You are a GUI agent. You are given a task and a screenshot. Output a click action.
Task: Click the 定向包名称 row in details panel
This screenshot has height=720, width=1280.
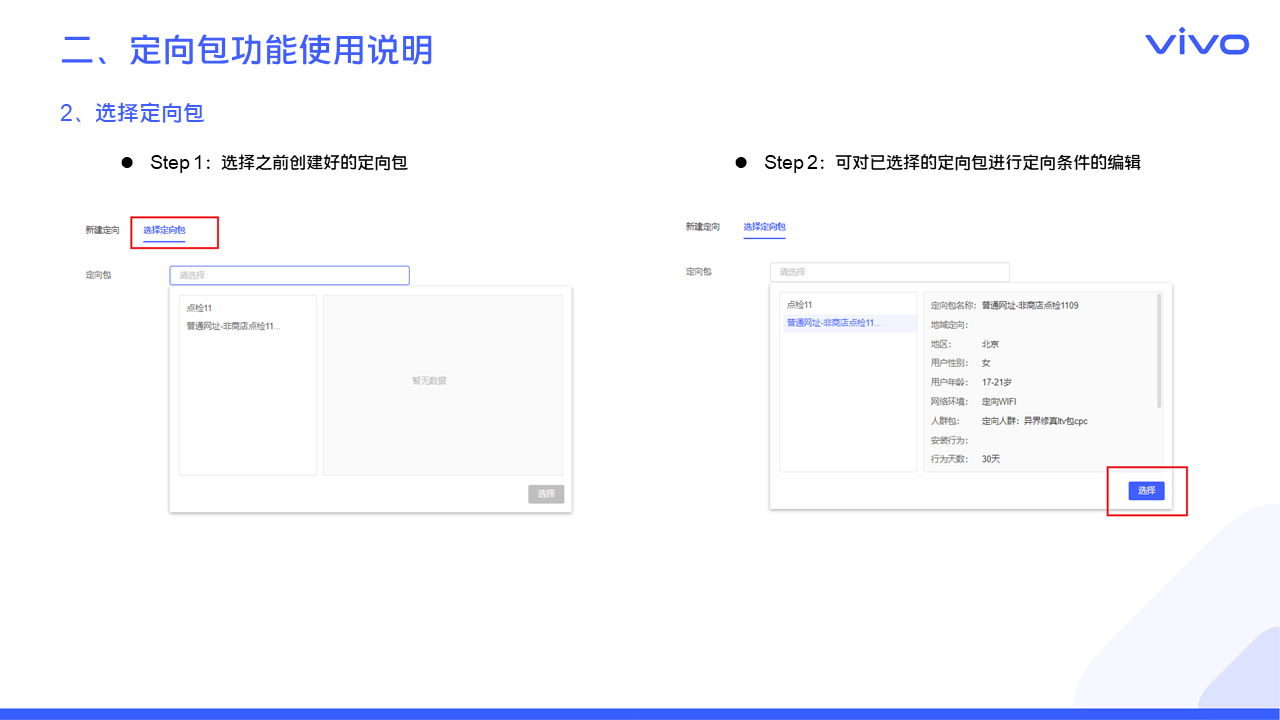[1004, 305]
